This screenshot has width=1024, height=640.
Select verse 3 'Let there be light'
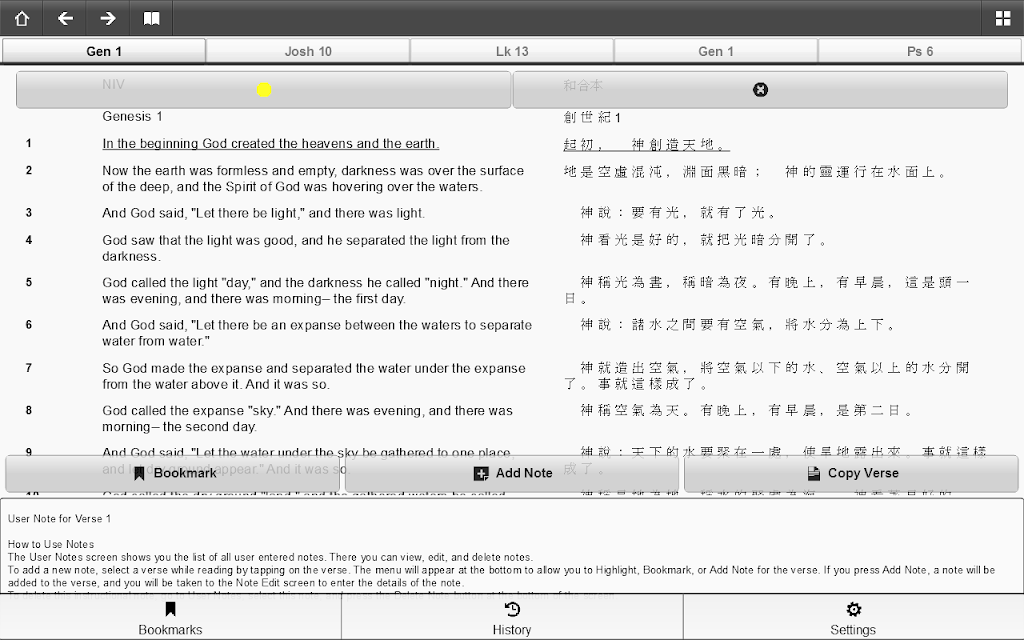263,213
